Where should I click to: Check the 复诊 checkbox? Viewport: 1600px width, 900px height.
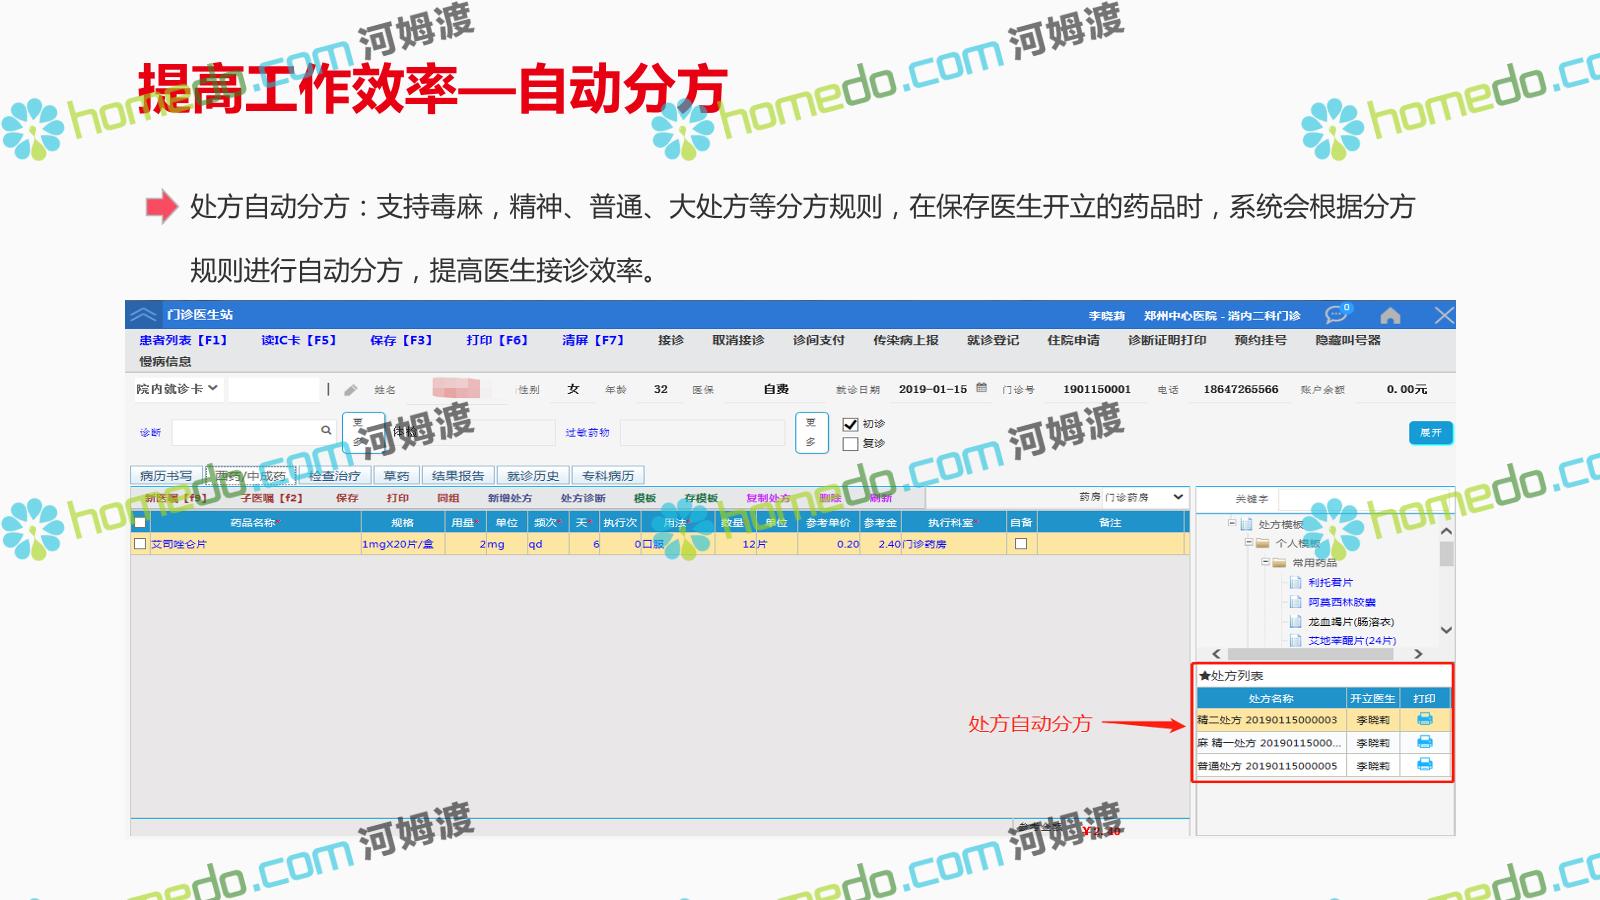[850, 443]
